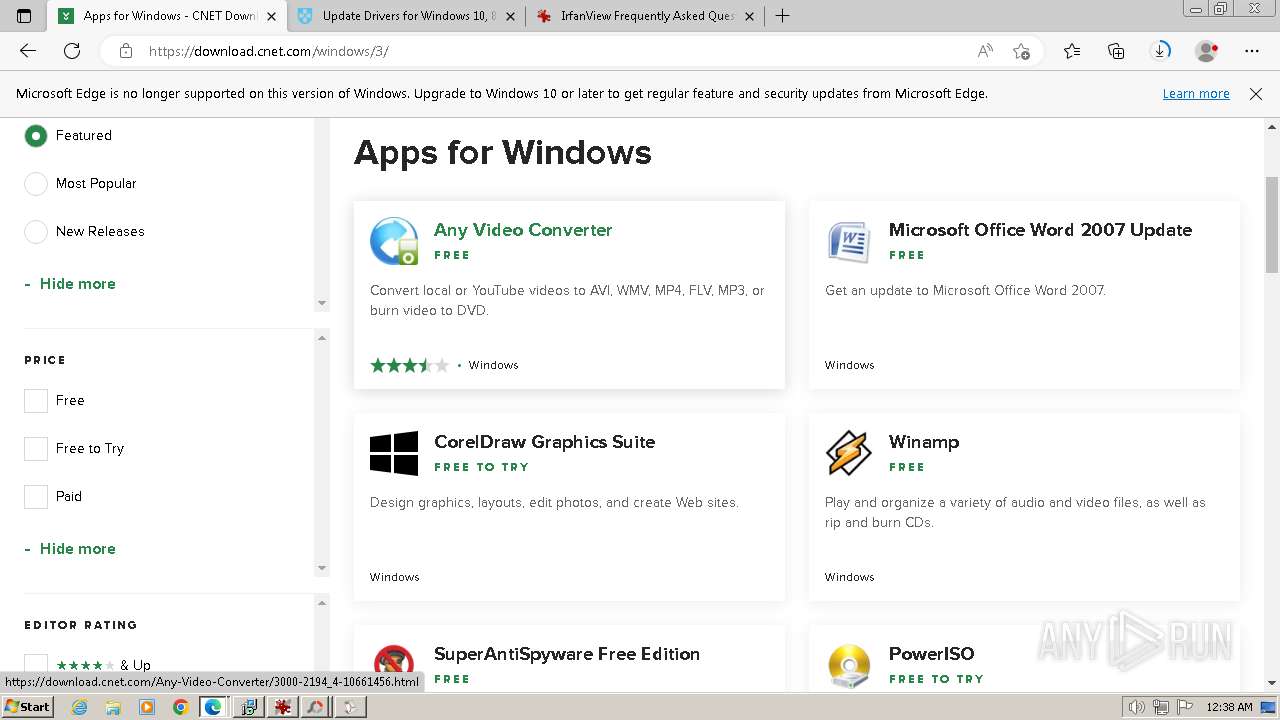1280x720 pixels.
Task: Open the Collections panel
Action: tap(1116, 51)
